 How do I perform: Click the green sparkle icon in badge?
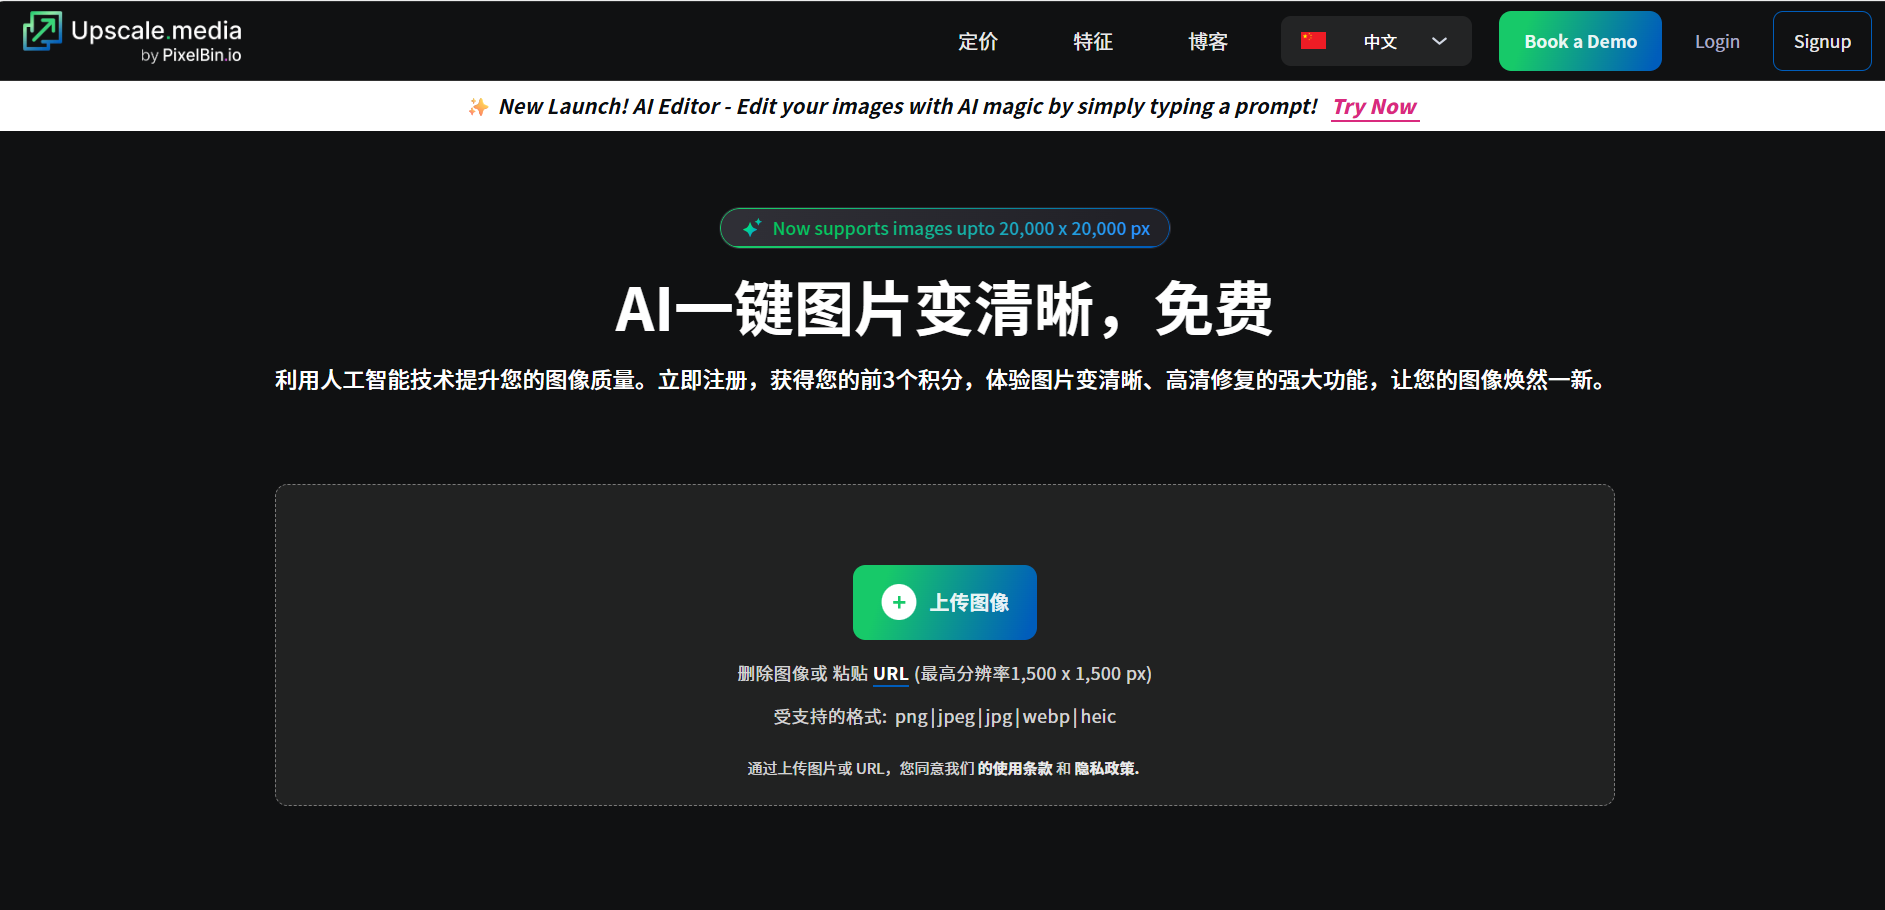point(752,229)
